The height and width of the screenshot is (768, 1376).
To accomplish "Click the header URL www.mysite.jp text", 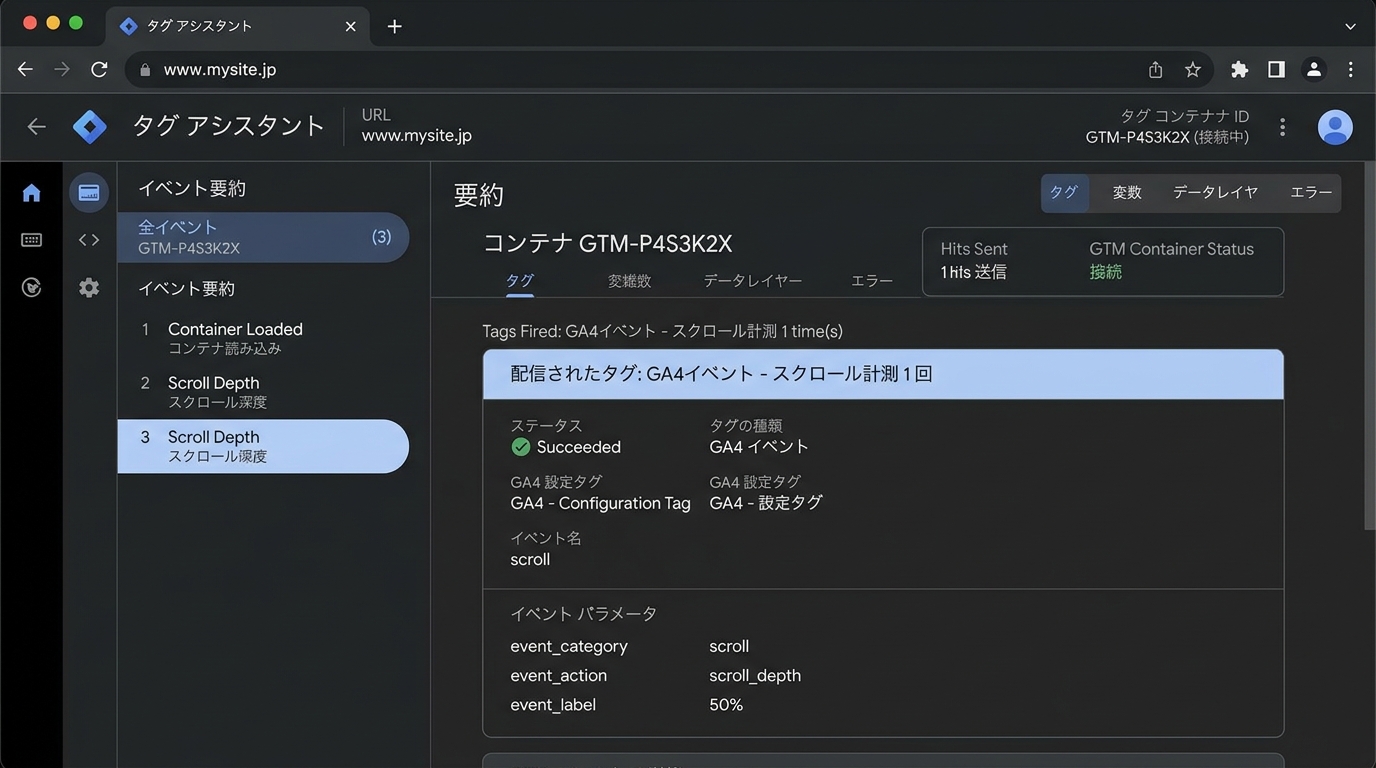I will pyautogui.click(x=416, y=135).
